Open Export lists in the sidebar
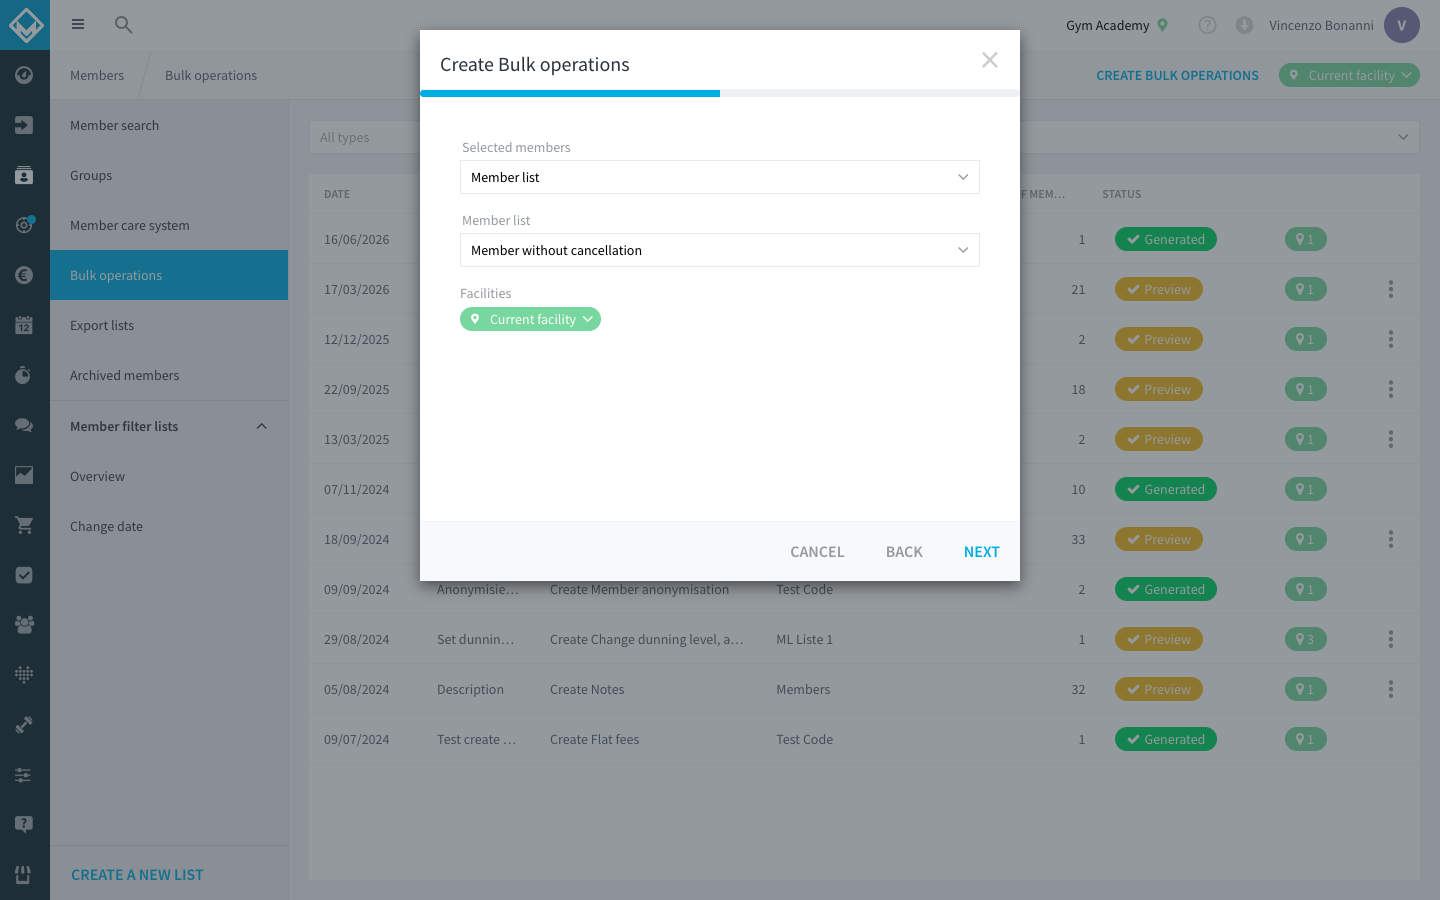This screenshot has height=900, width=1440. [x=169, y=325]
